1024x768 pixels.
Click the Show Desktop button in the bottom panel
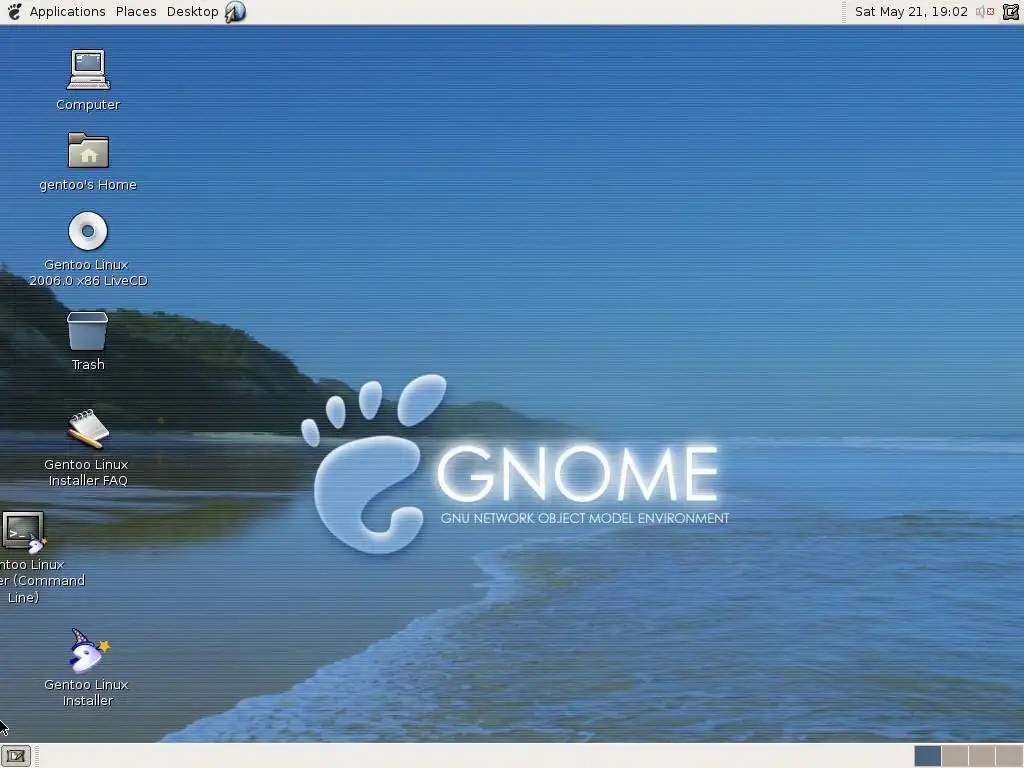point(16,756)
